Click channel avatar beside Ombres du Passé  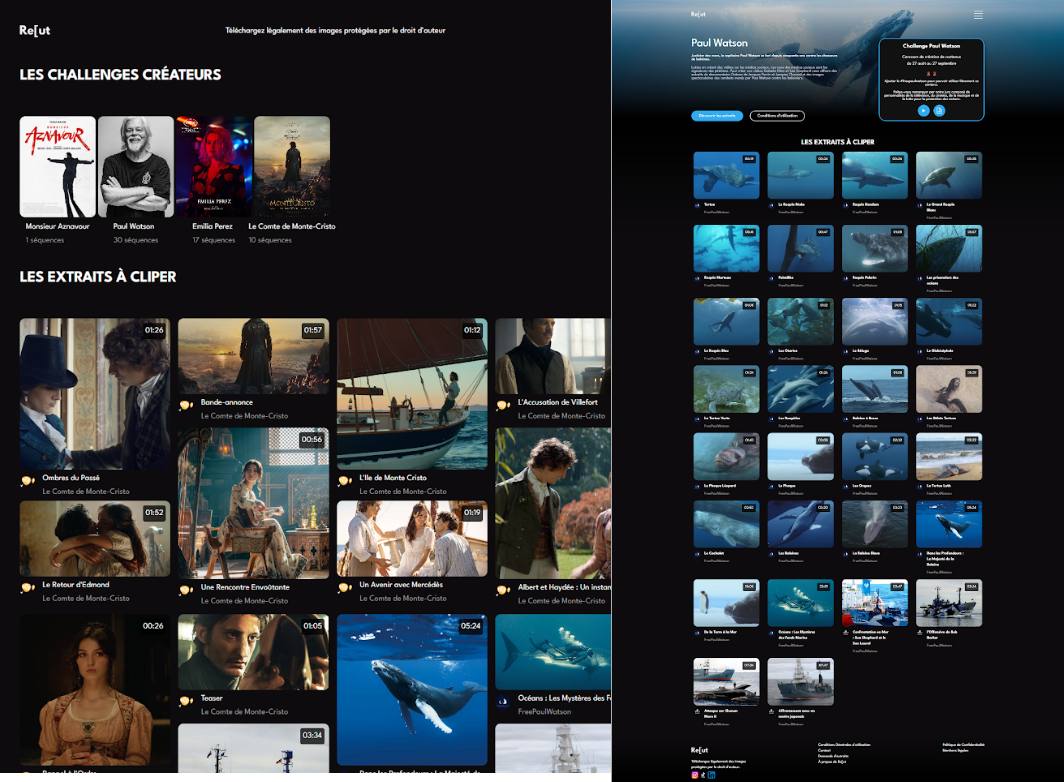[x=28, y=481]
